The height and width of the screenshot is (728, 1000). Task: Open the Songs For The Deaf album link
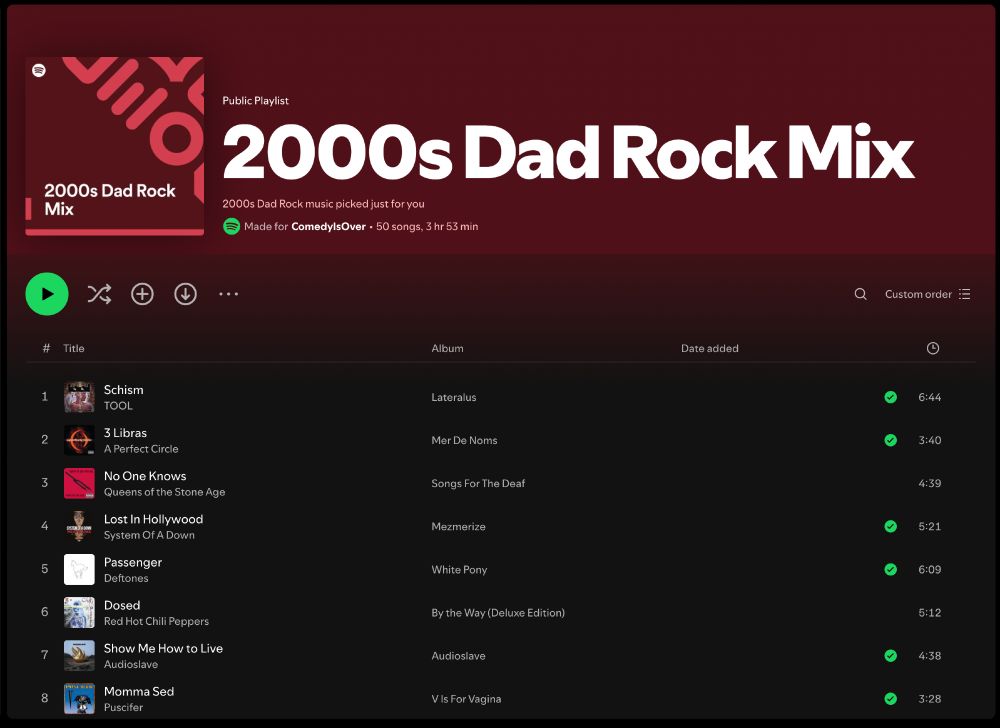click(478, 483)
